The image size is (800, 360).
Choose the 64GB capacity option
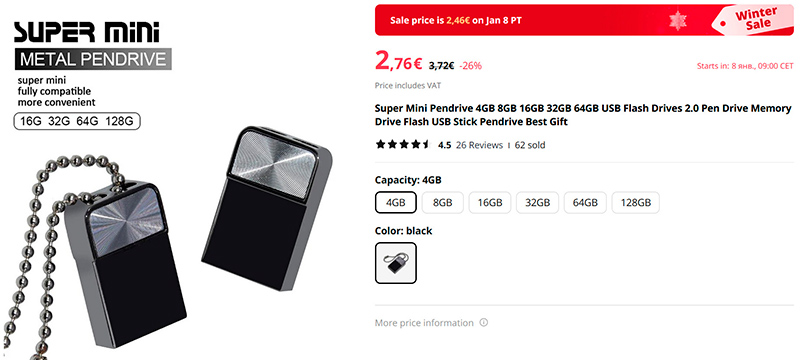pyautogui.click(x=585, y=202)
